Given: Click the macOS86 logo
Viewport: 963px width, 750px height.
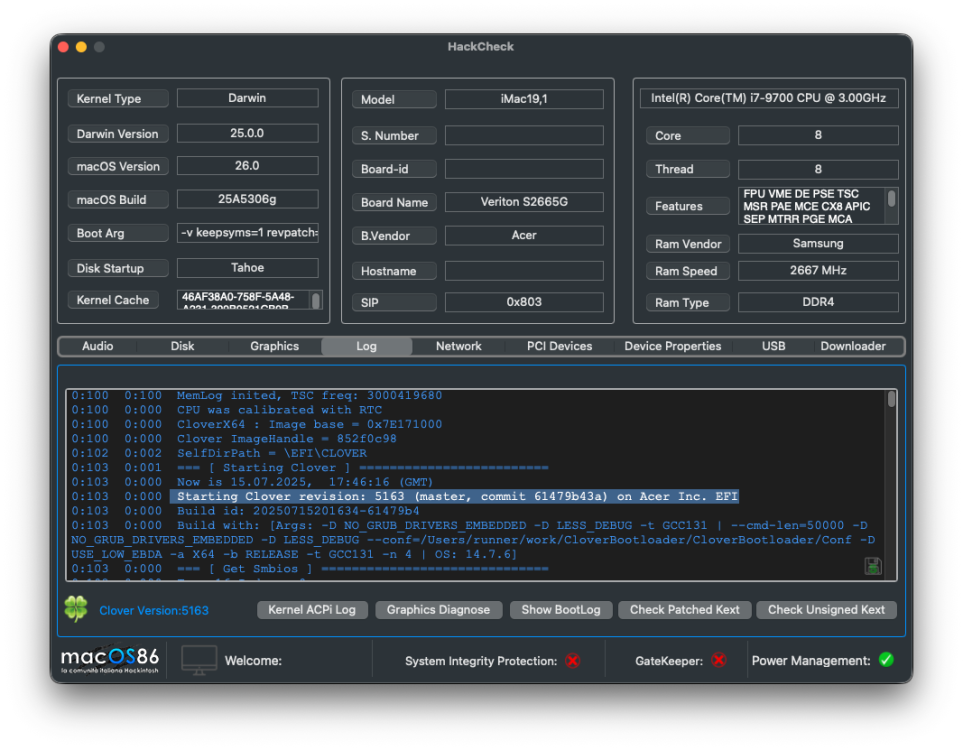Looking at the screenshot, I should [110, 660].
